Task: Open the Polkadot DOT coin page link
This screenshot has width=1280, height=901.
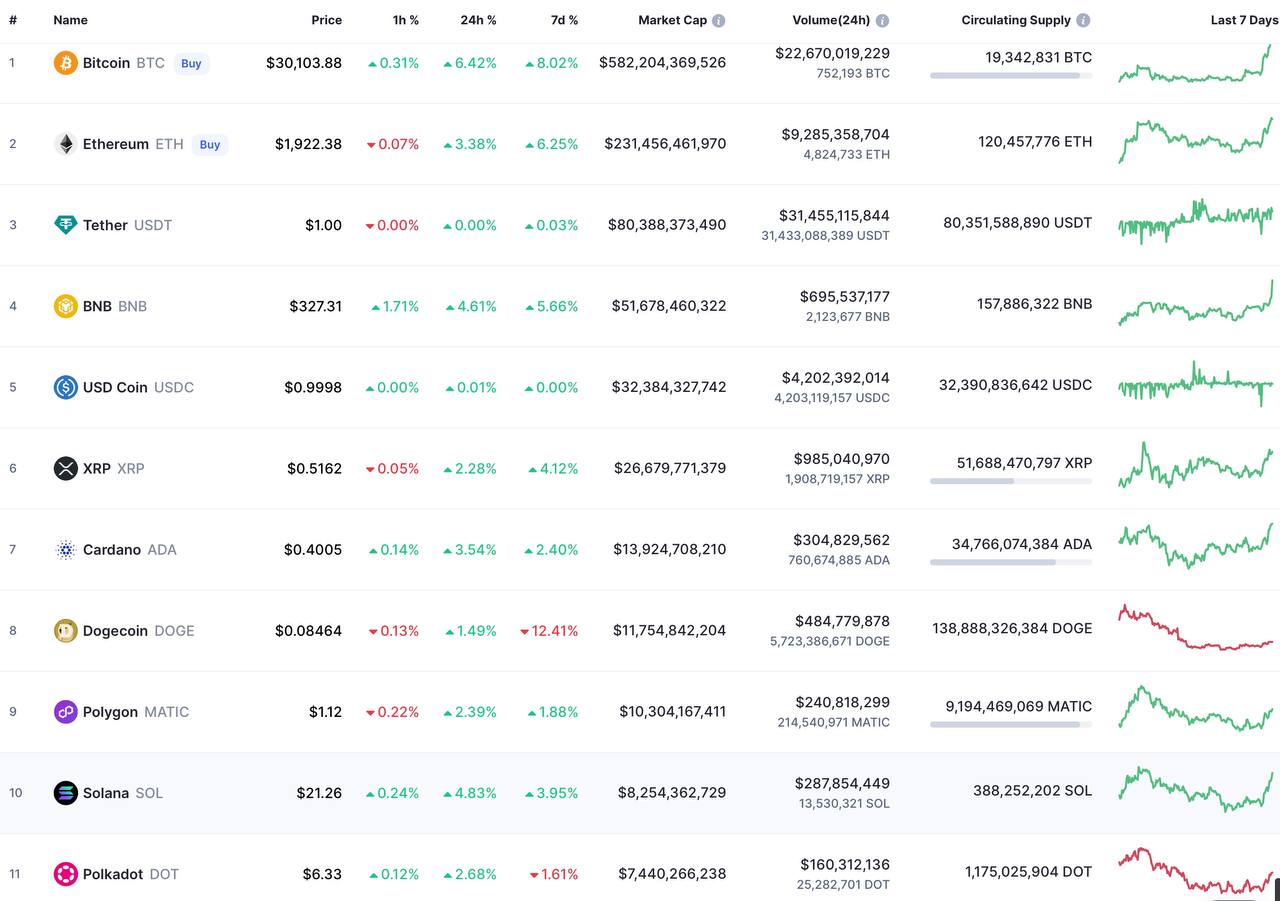Action: tap(130, 874)
